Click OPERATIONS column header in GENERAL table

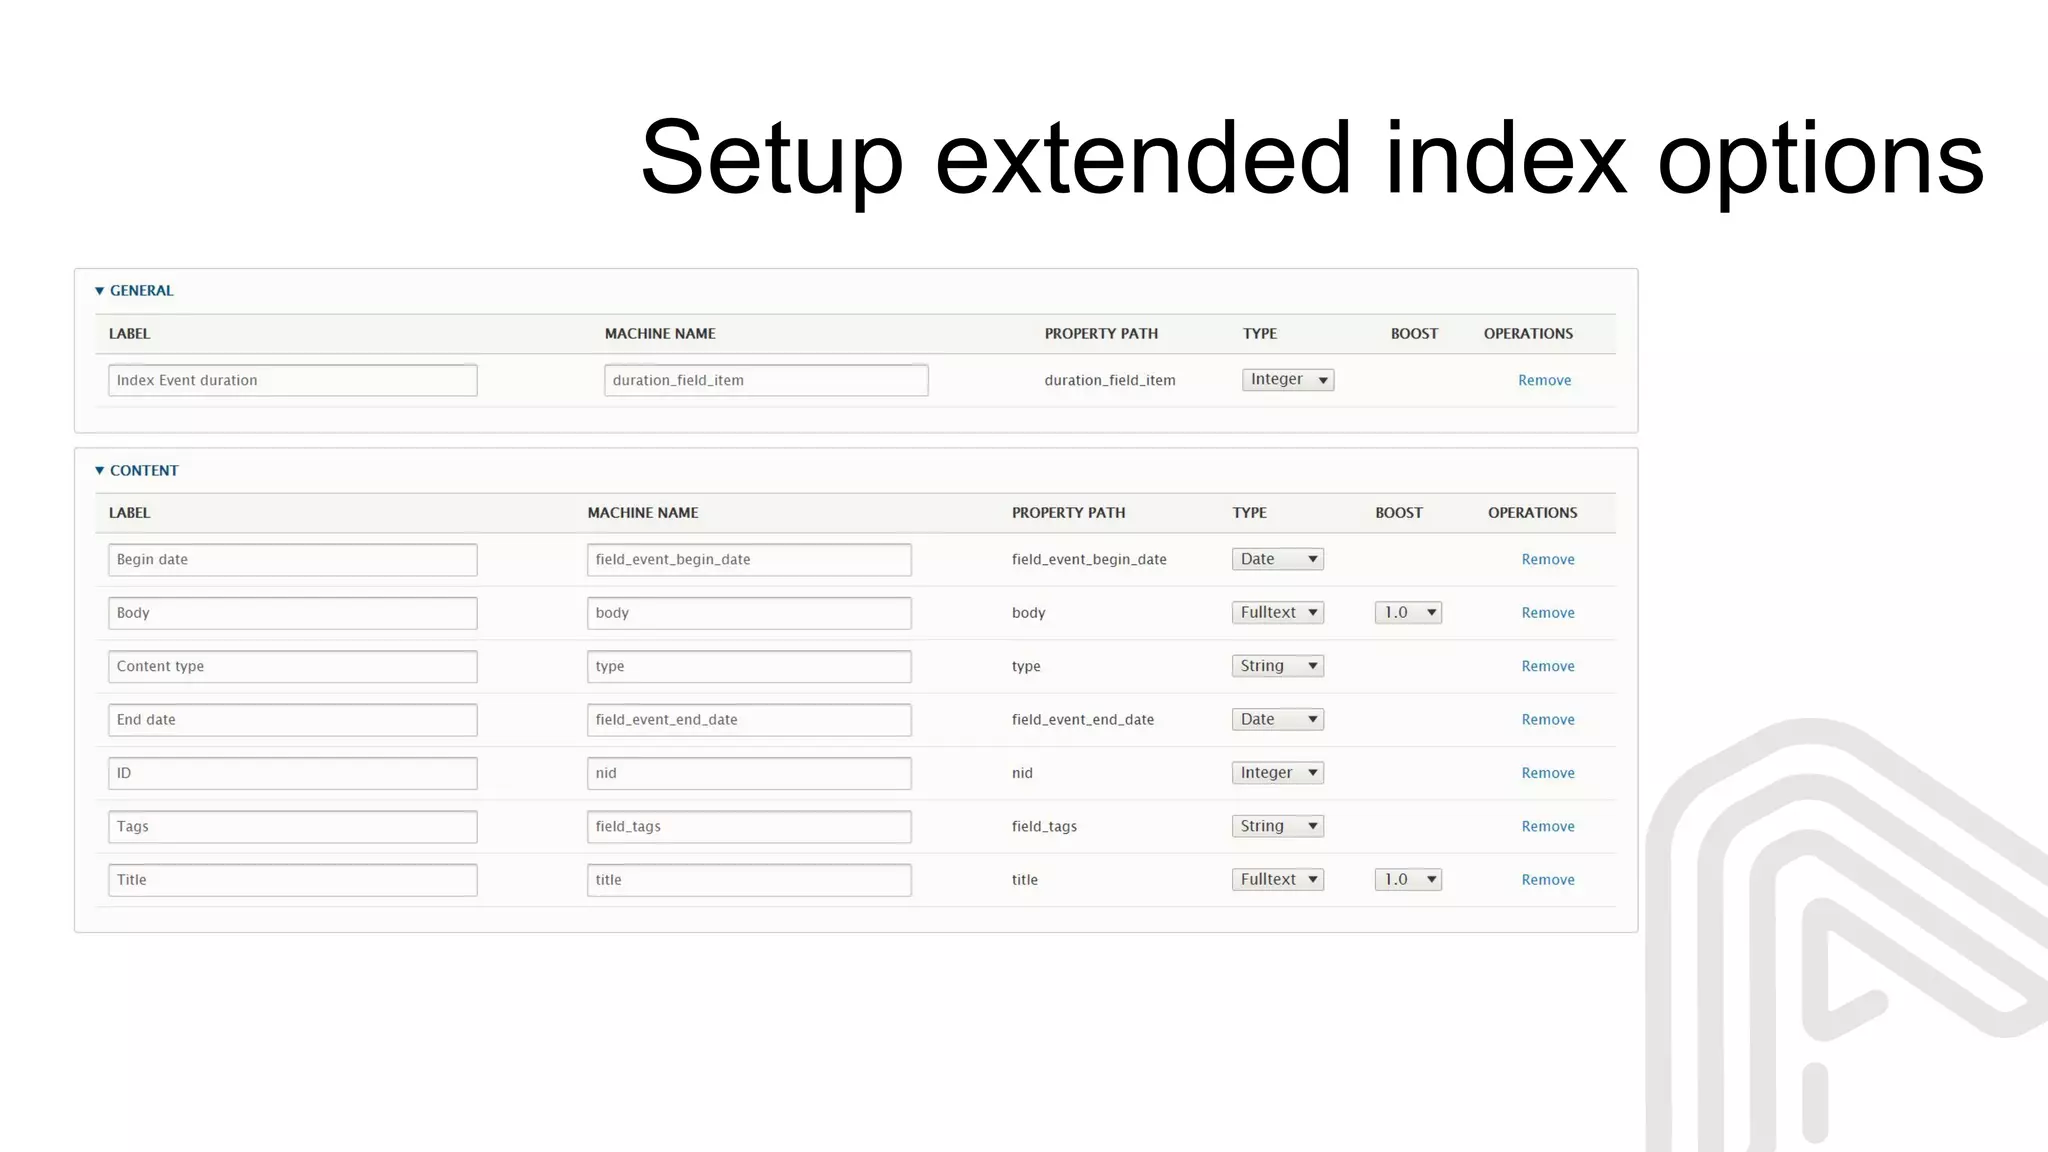pyautogui.click(x=1528, y=334)
